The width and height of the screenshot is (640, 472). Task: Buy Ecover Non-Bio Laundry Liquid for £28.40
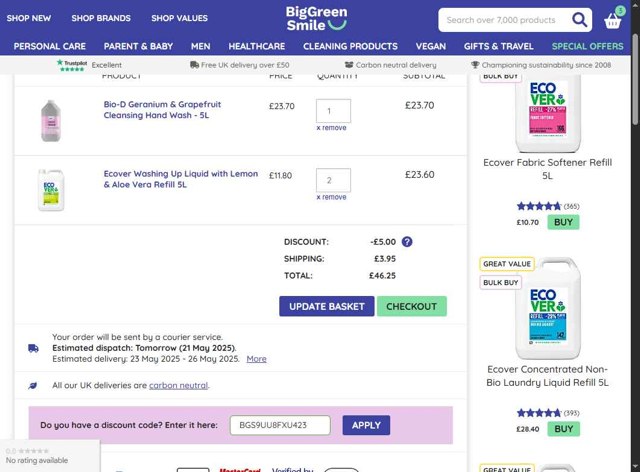click(563, 429)
